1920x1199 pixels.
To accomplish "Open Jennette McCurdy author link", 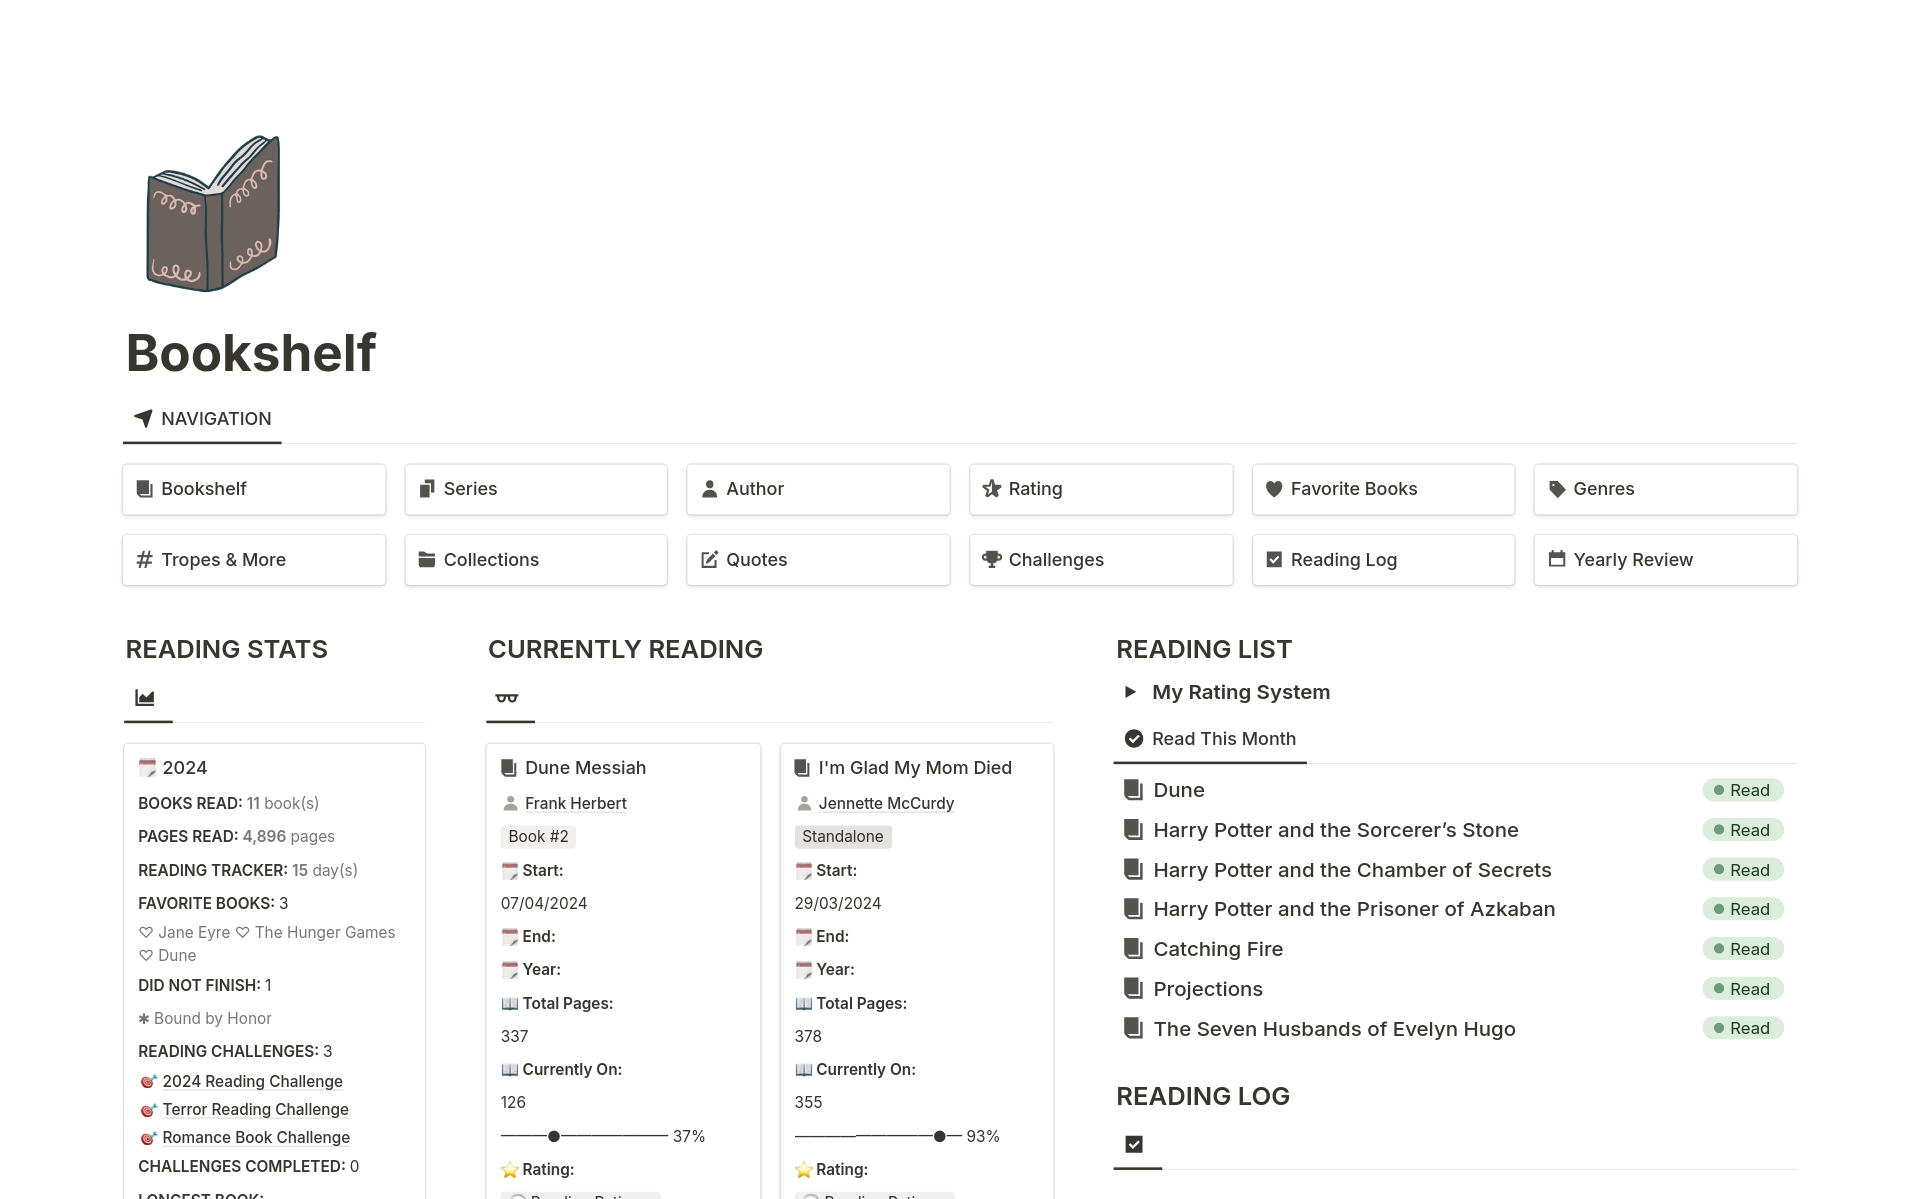I will (886, 803).
